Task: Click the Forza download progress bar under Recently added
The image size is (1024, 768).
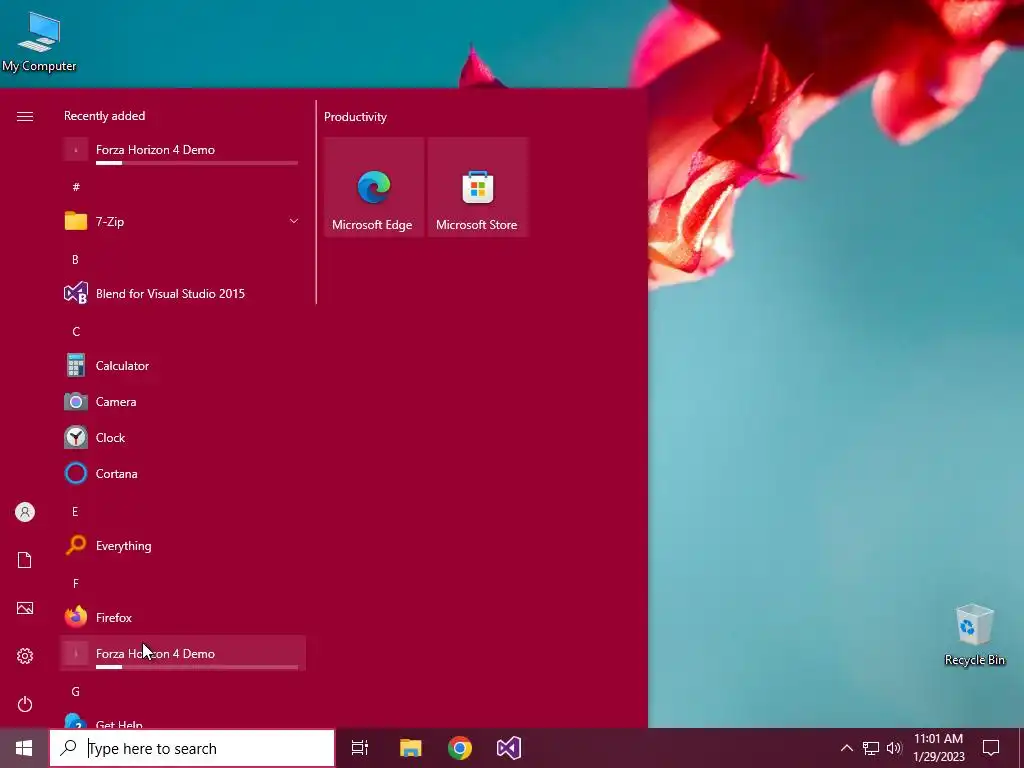Action: tap(197, 163)
